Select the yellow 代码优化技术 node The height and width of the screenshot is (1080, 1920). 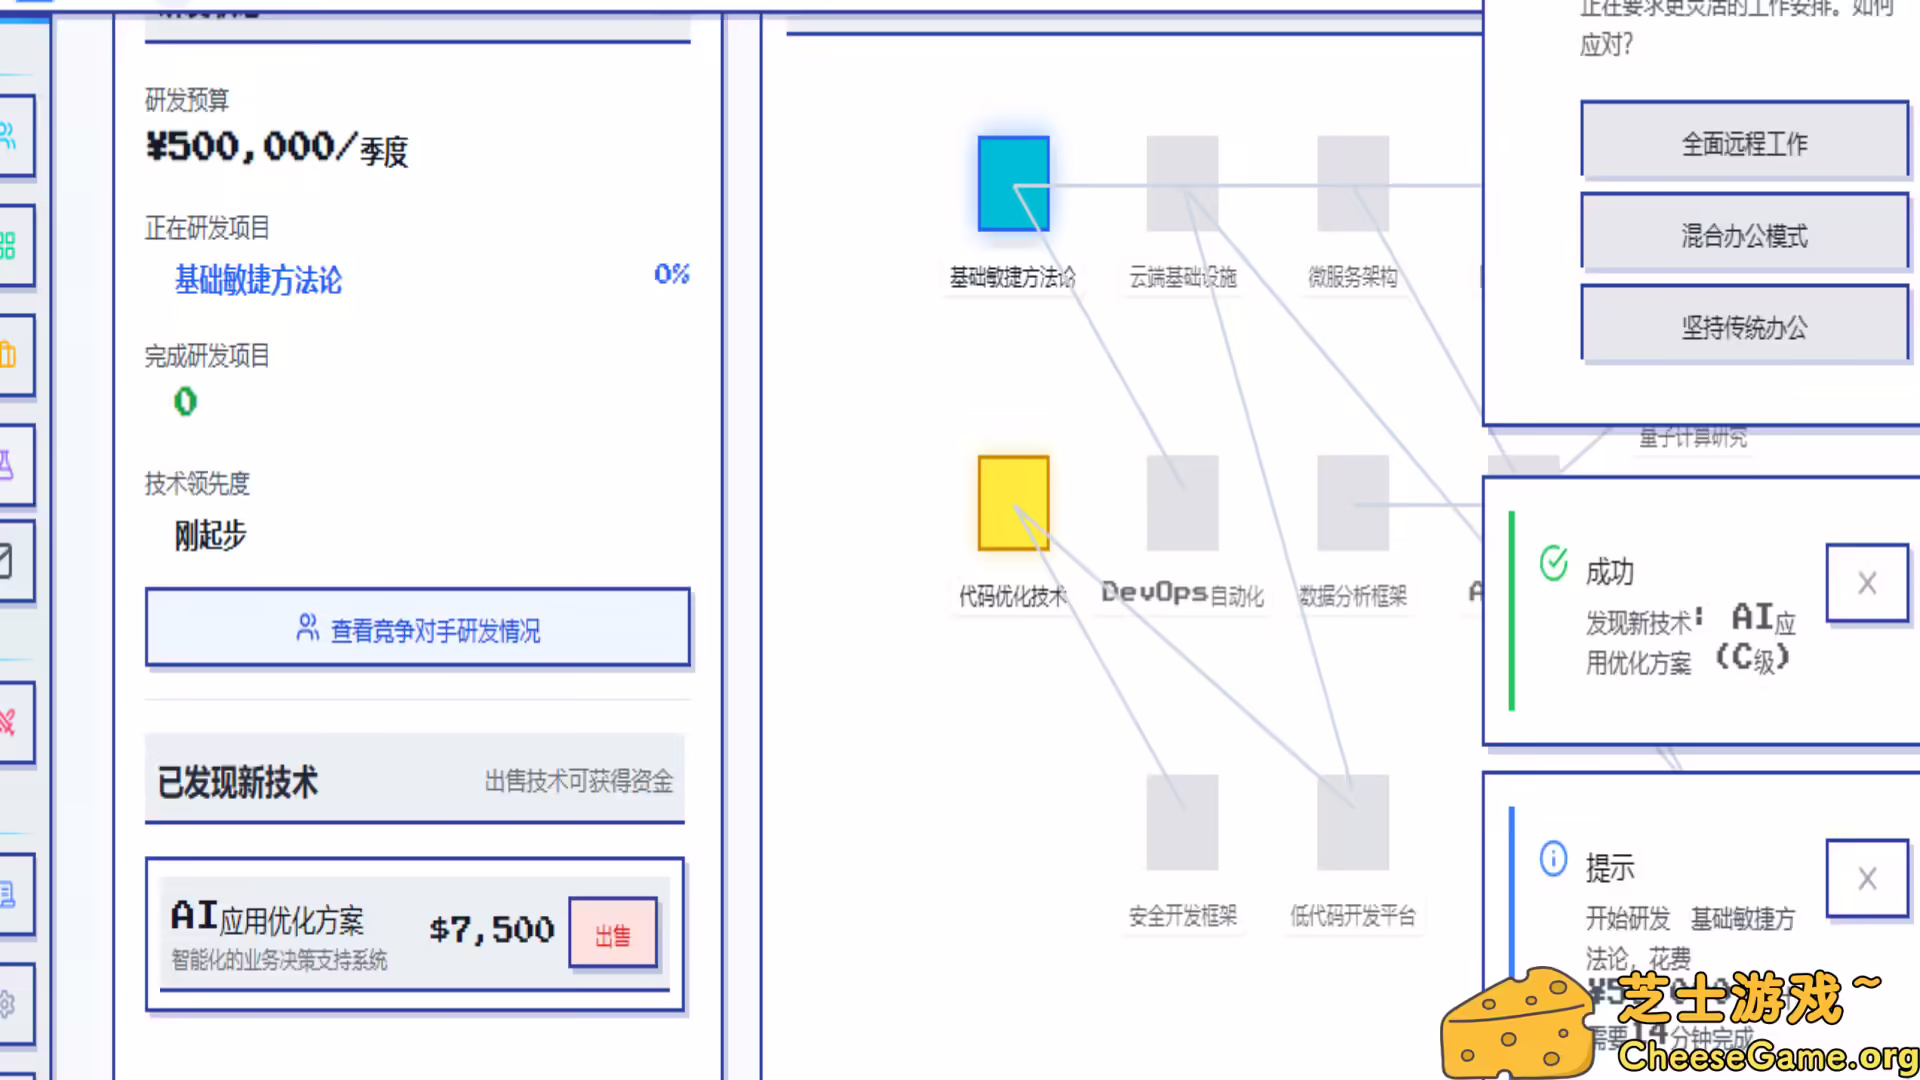(1012, 503)
